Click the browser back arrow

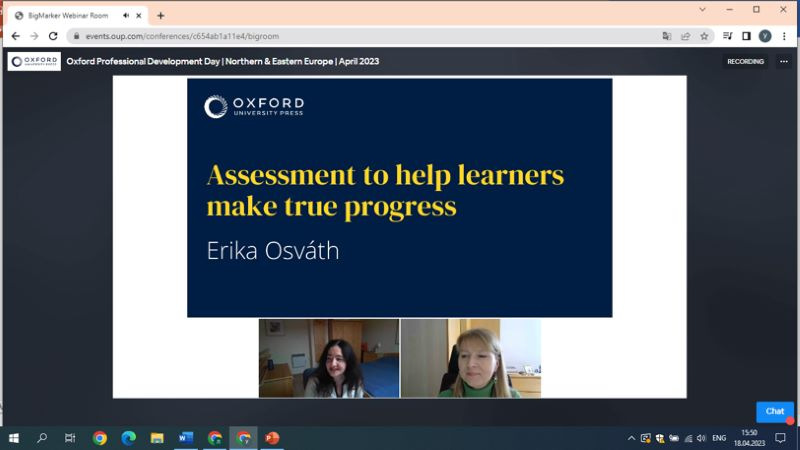click(15, 36)
